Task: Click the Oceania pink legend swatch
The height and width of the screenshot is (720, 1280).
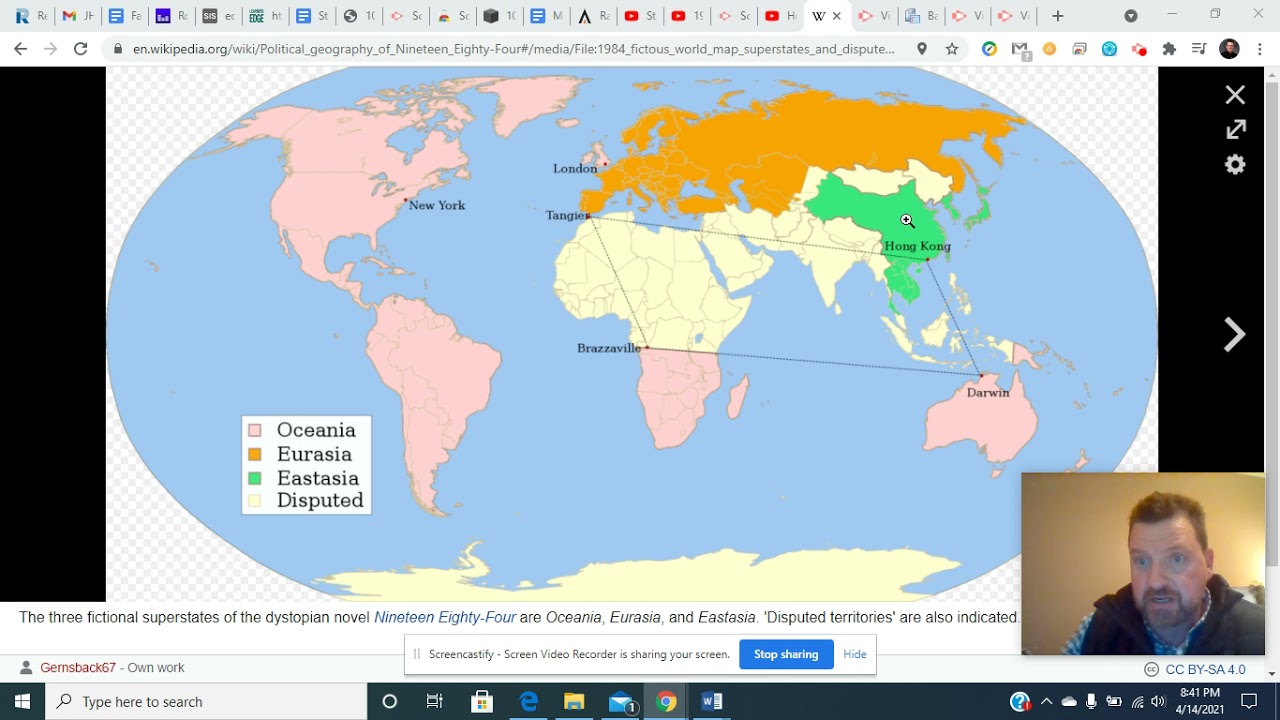Action: 255,430
